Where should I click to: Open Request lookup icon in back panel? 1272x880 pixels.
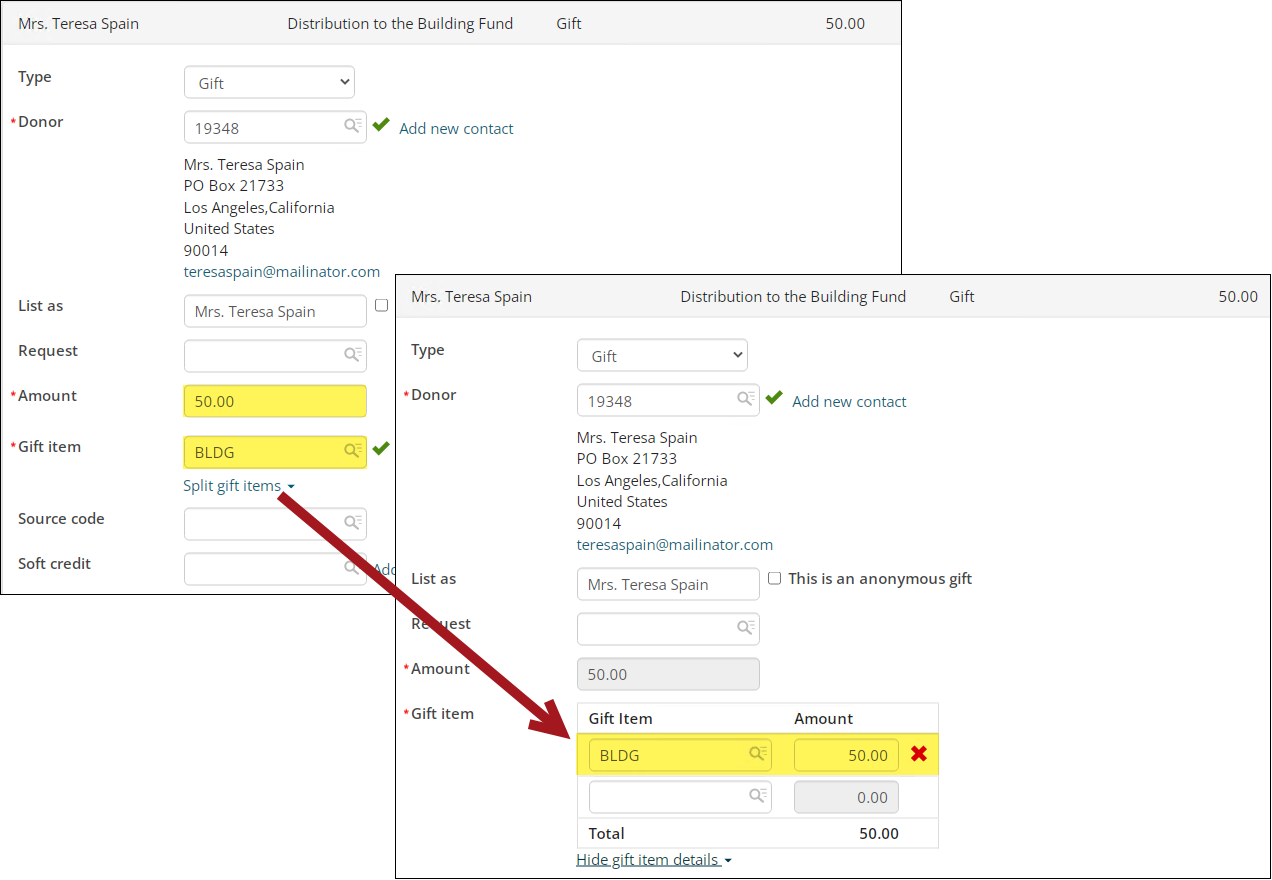[354, 355]
